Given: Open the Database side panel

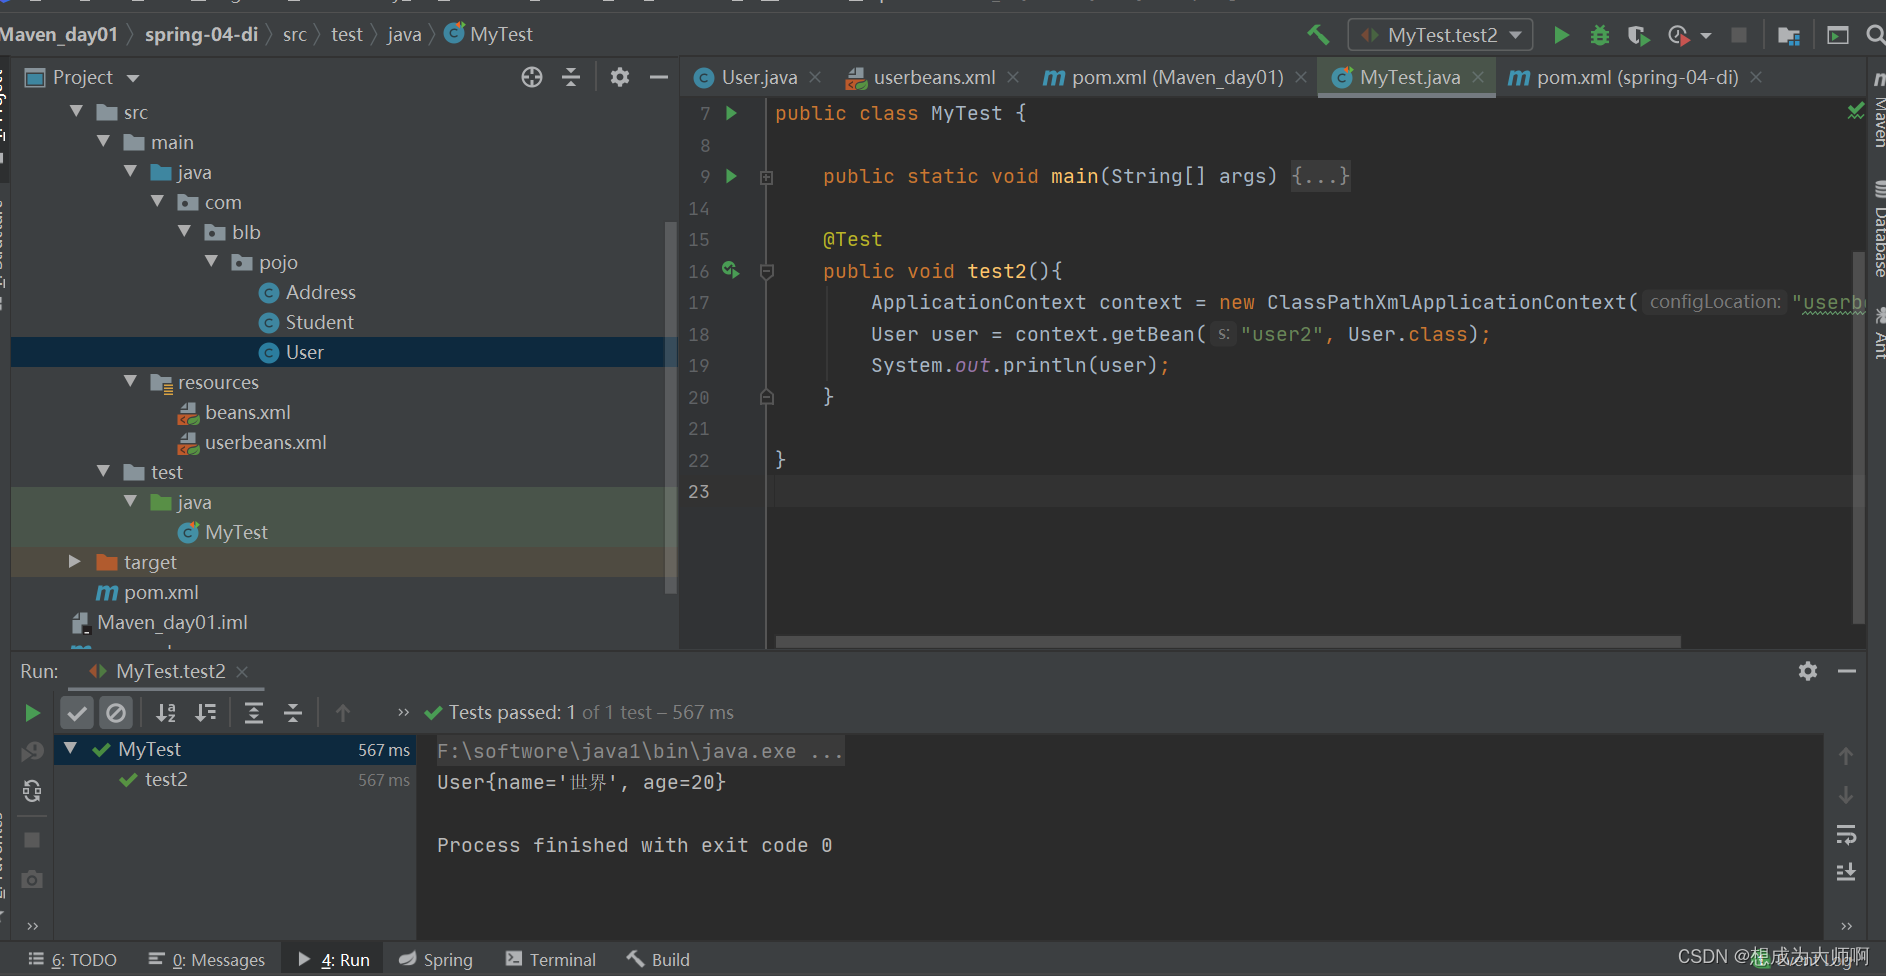Looking at the screenshot, I should point(1877,230).
